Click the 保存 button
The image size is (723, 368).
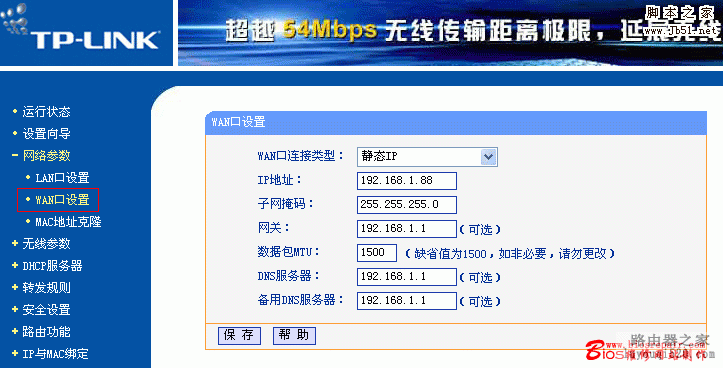[x=239, y=335]
